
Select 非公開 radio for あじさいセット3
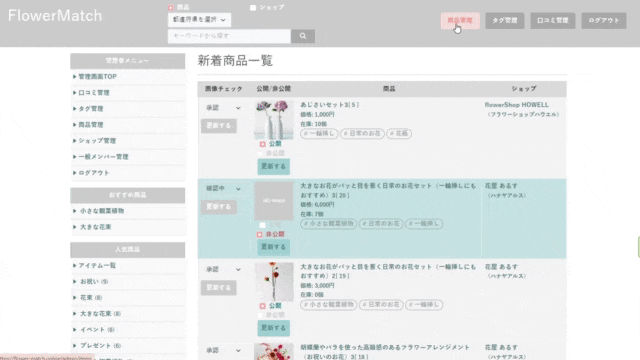click(x=260, y=153)
